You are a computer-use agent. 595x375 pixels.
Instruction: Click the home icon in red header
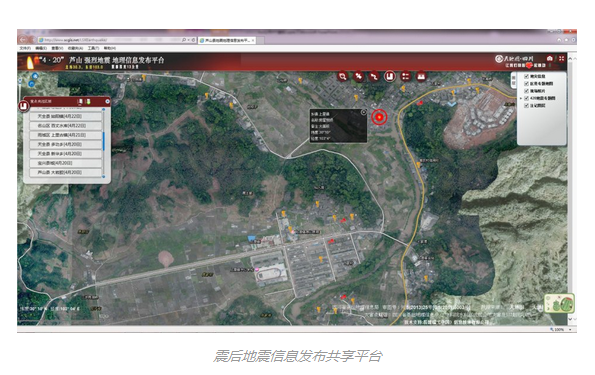[549, 58]
